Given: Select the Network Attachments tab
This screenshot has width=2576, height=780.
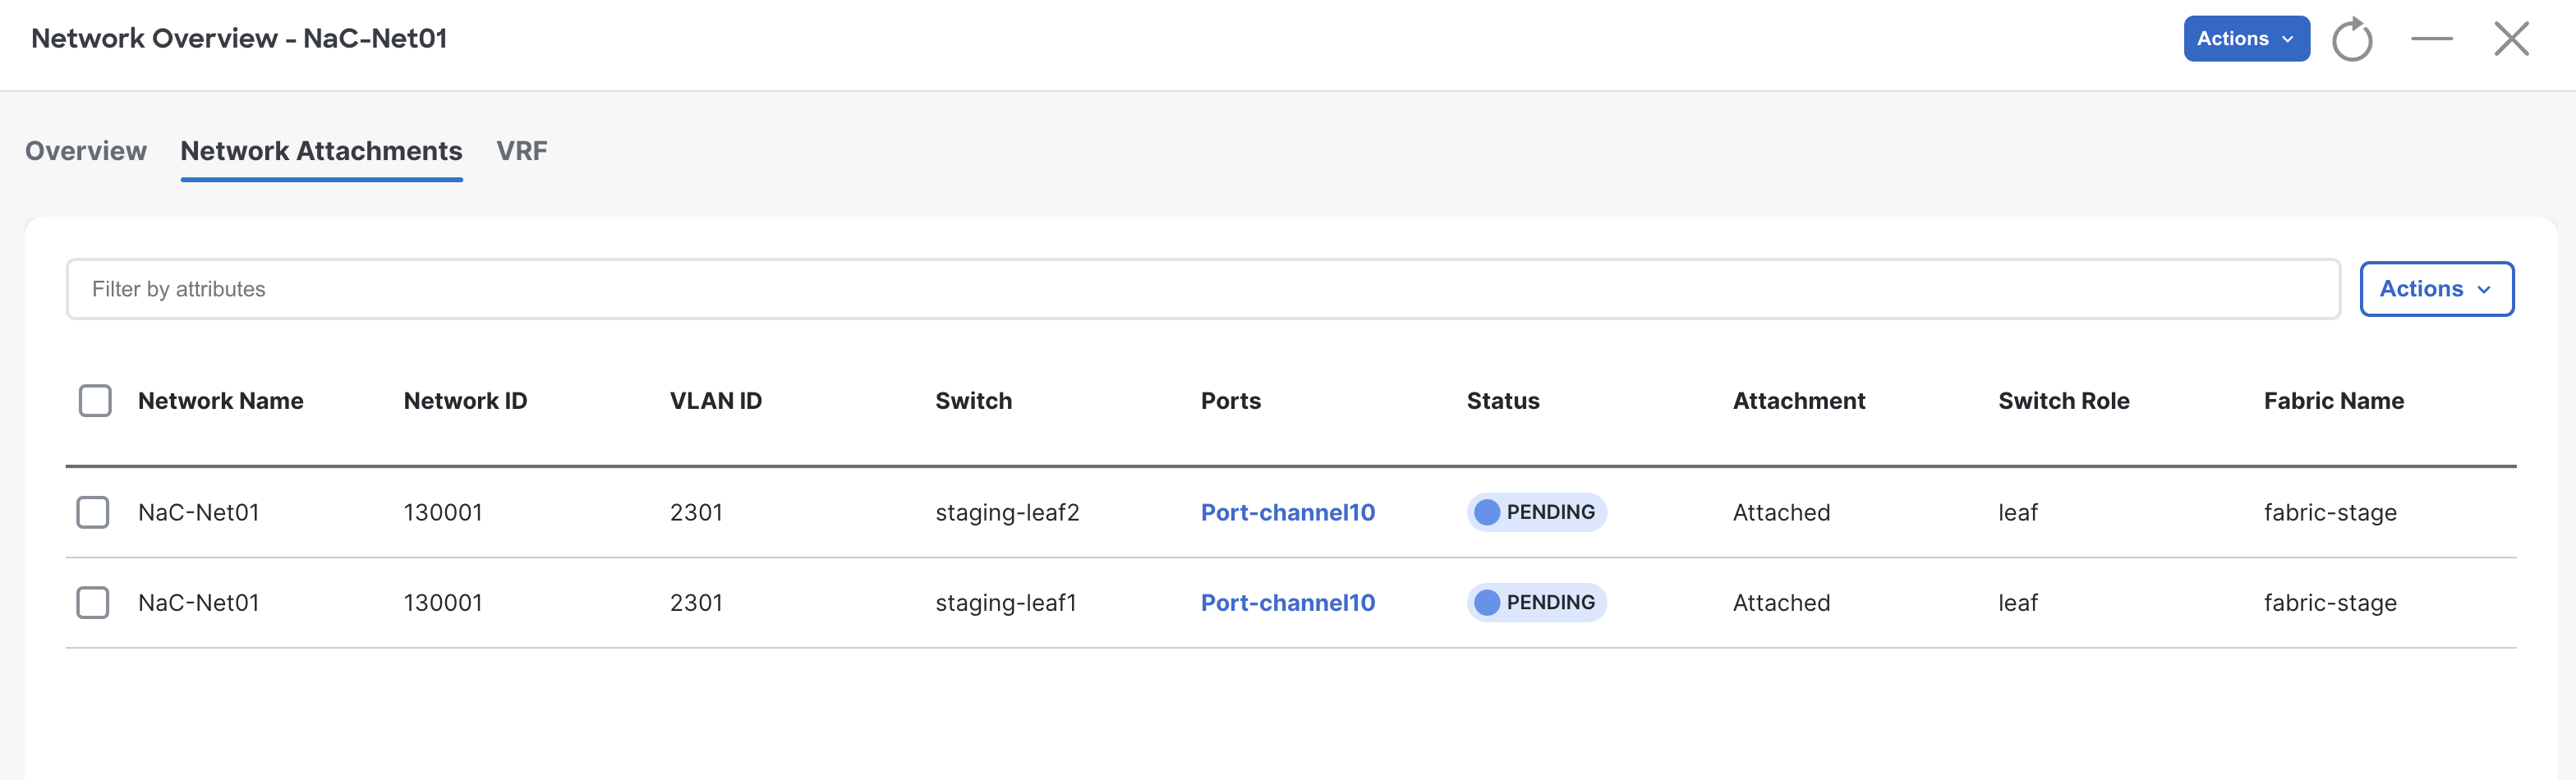Looking at the screenshot, I should click(321, 151).
